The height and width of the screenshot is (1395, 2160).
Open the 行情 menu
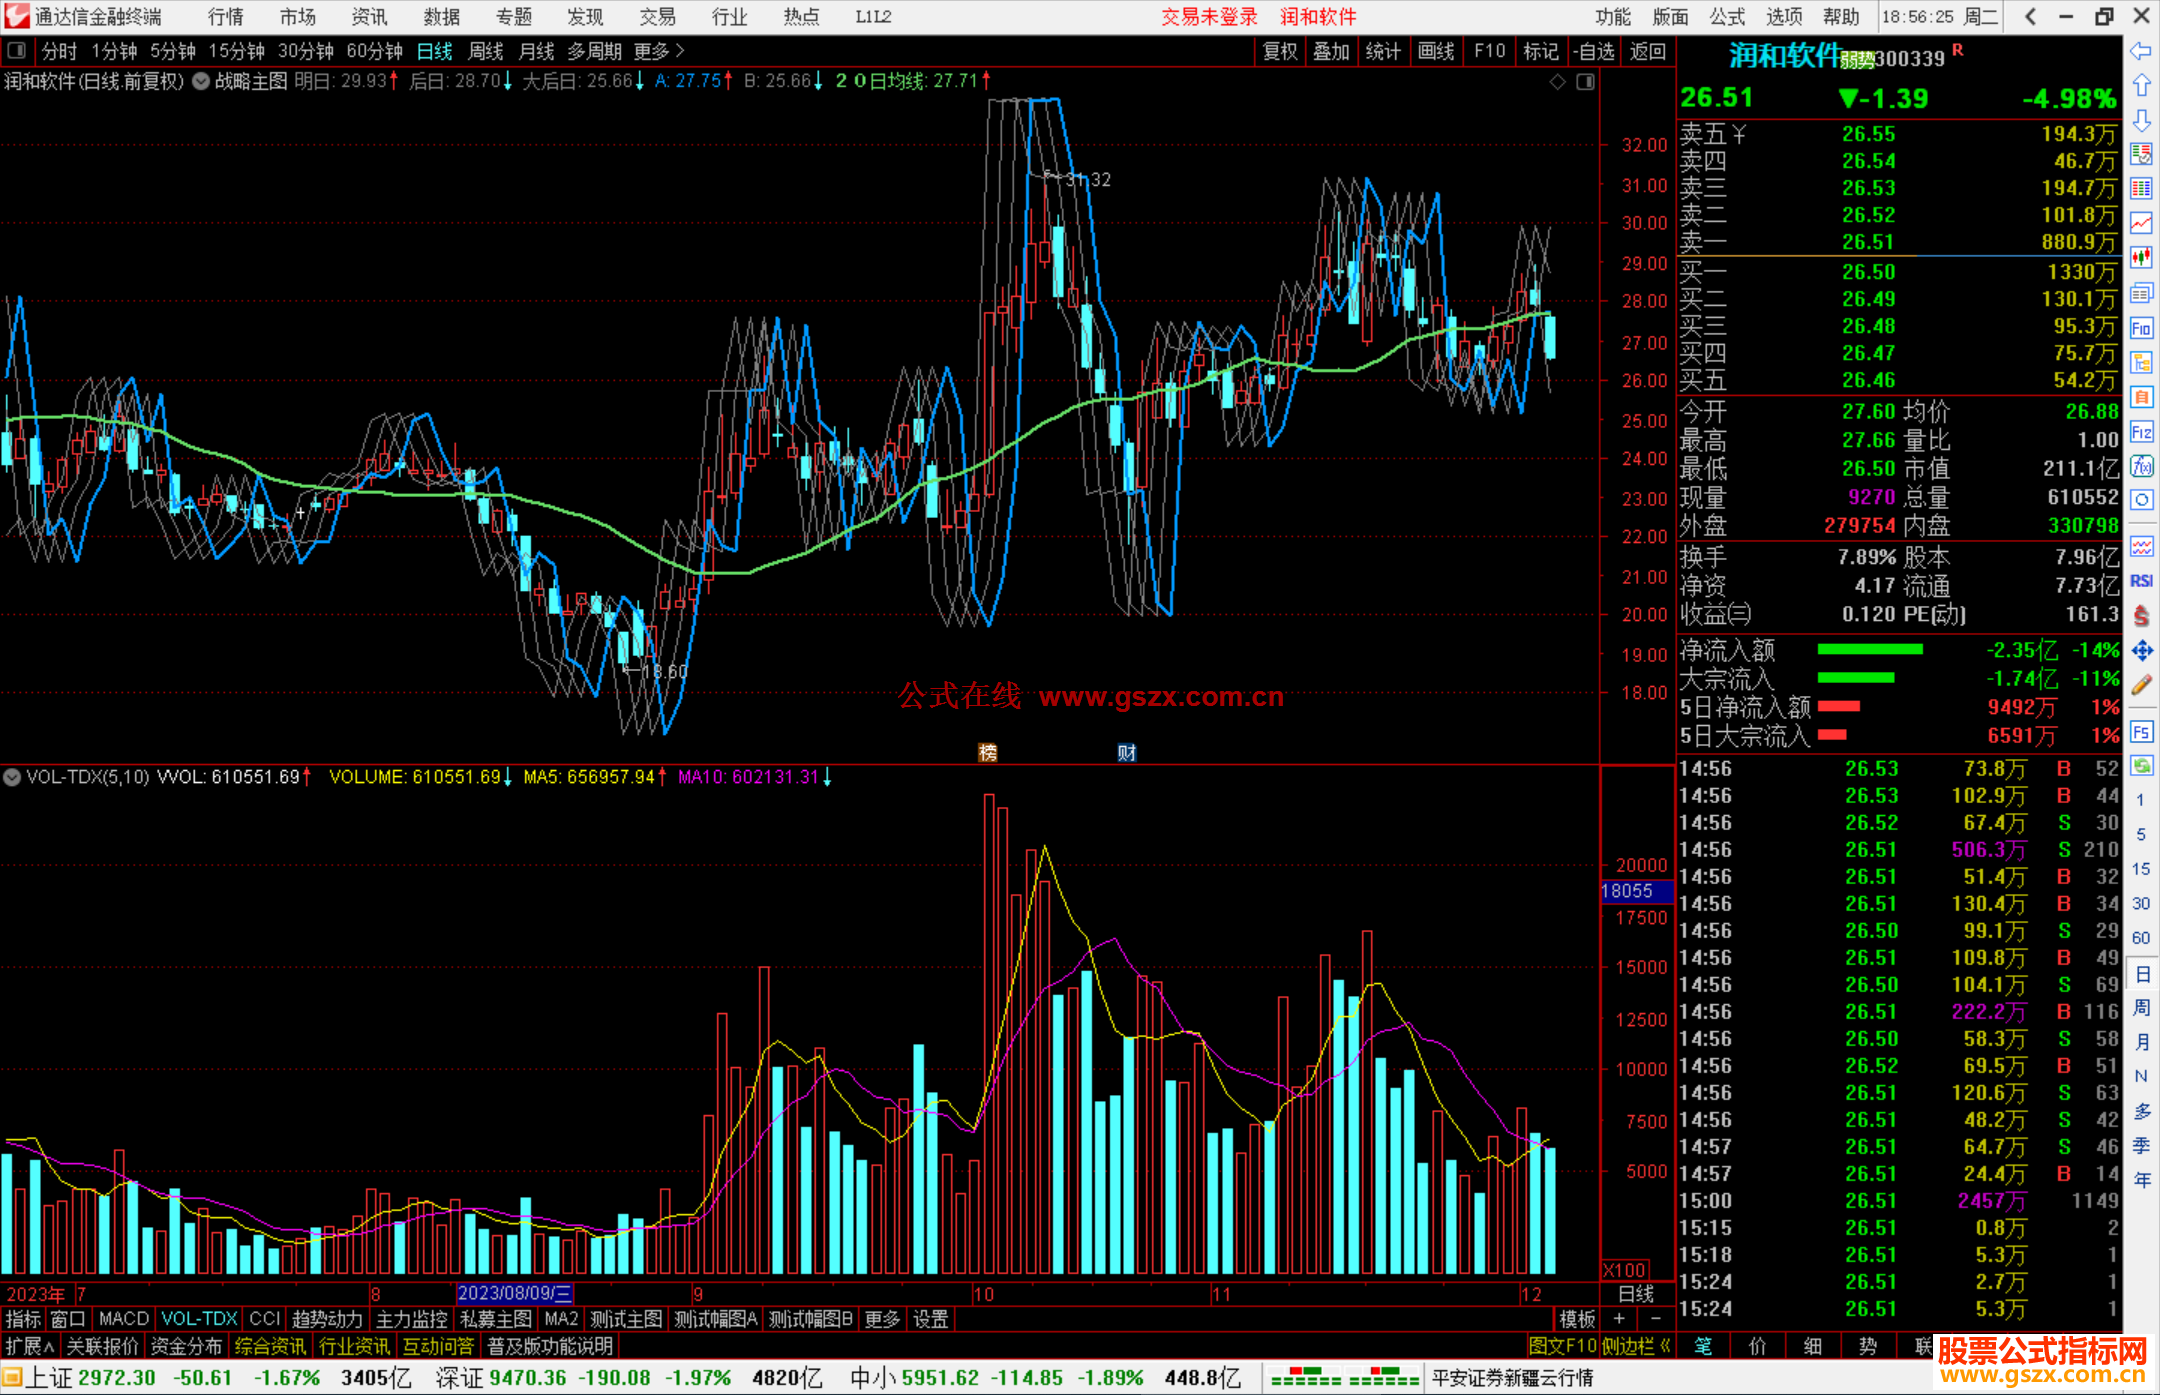tap(226, 17)
